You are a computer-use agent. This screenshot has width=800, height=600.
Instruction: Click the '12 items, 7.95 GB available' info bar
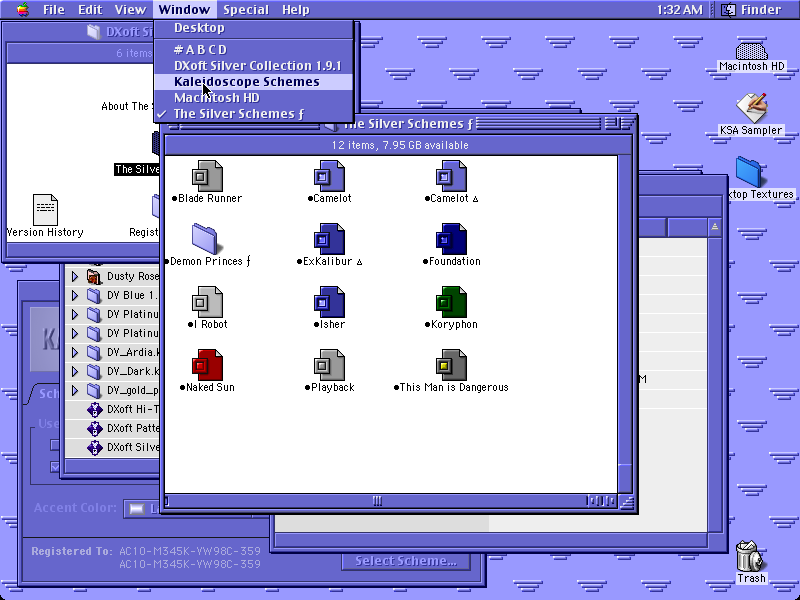pos(399,145)
